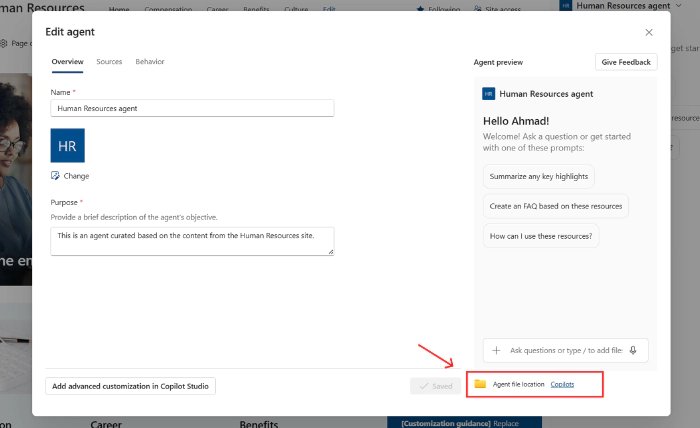Click the Agent file location label
700x428 pixels.
click(x=518, y=384)
